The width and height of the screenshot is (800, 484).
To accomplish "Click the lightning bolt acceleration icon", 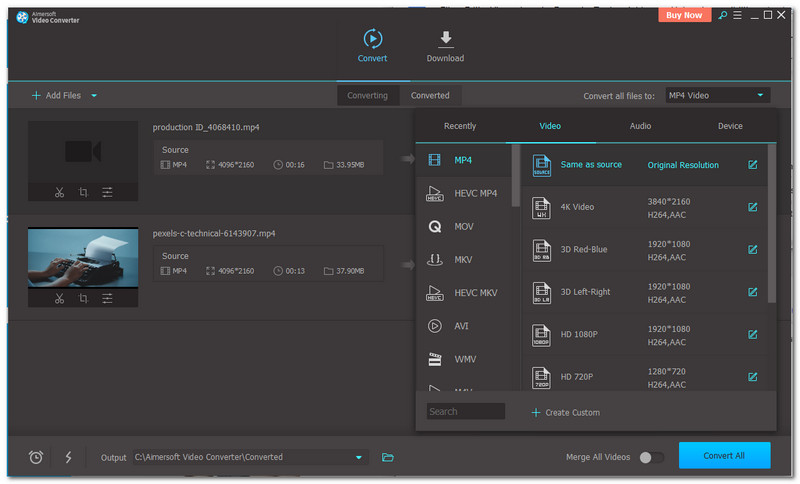I will [x=68, y=457].
